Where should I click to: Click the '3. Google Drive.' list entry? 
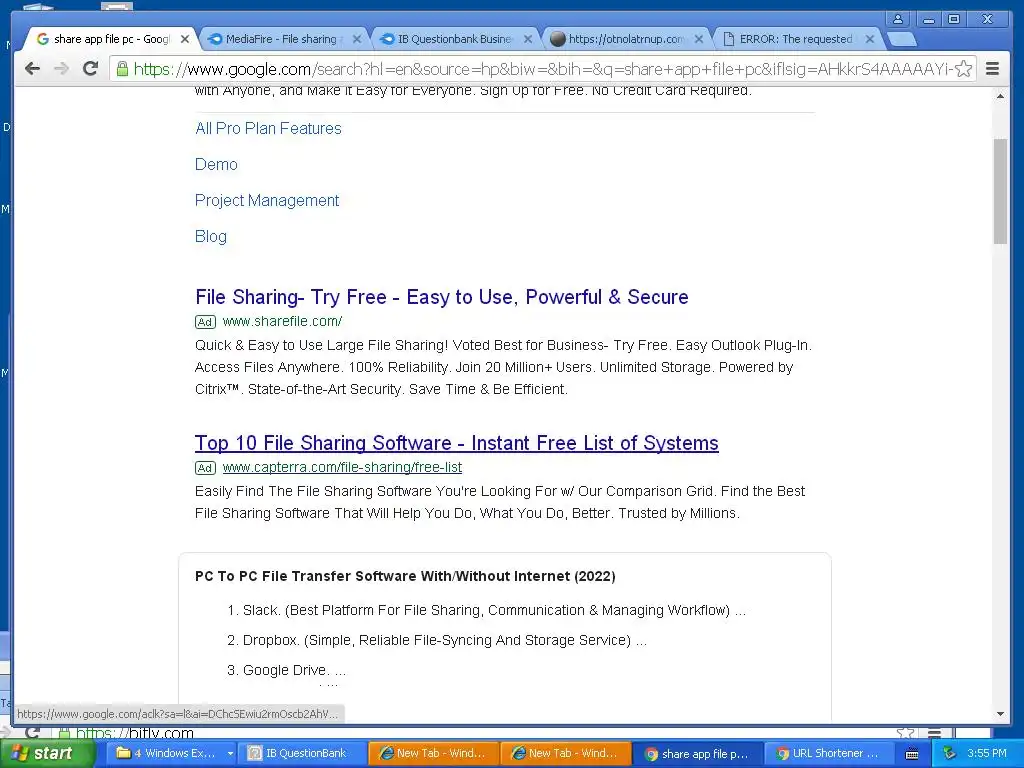pyautogui.click(x=286, y=670)
